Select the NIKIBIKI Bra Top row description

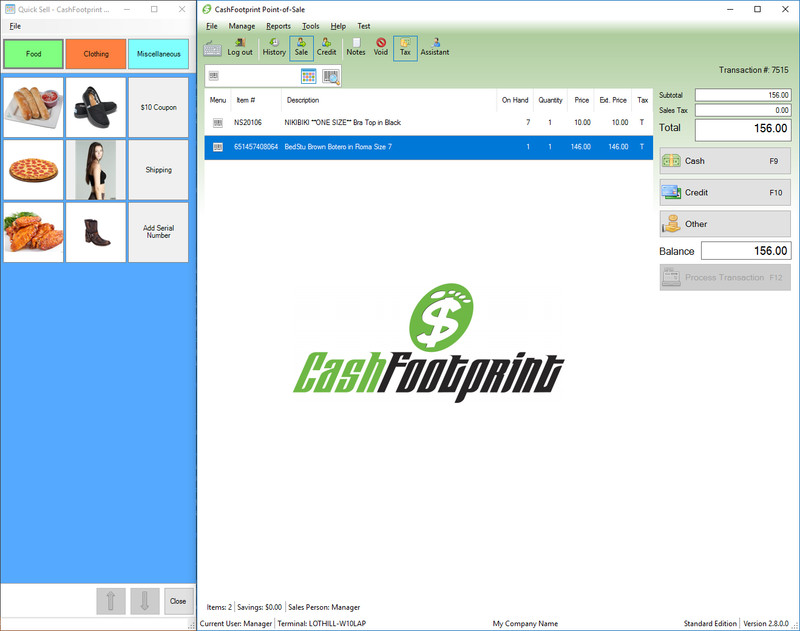342,122
